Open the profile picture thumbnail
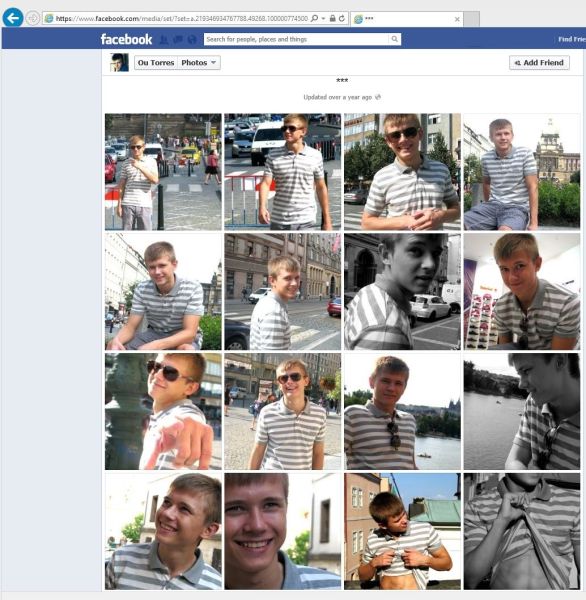Screen dimensions: 586x600 pyautogui.click(x=119, y=63)
